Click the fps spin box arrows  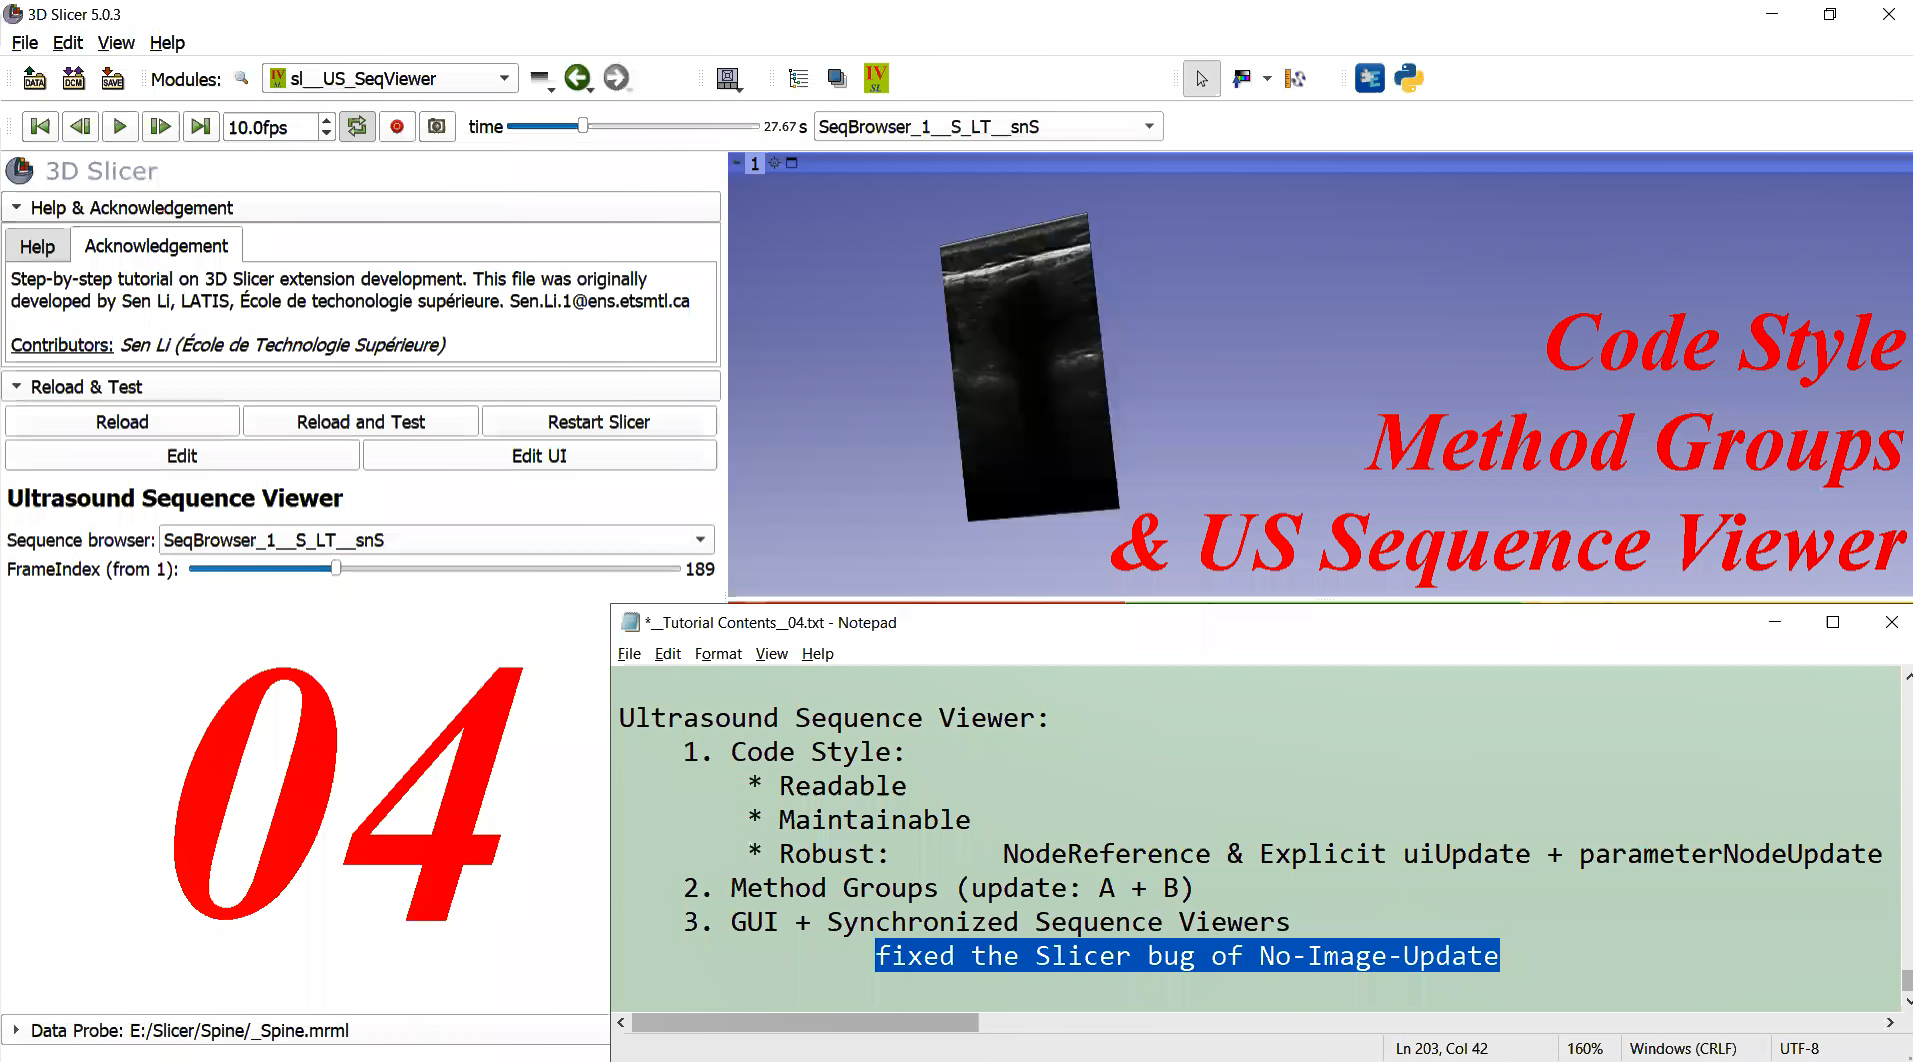[326, 126]
